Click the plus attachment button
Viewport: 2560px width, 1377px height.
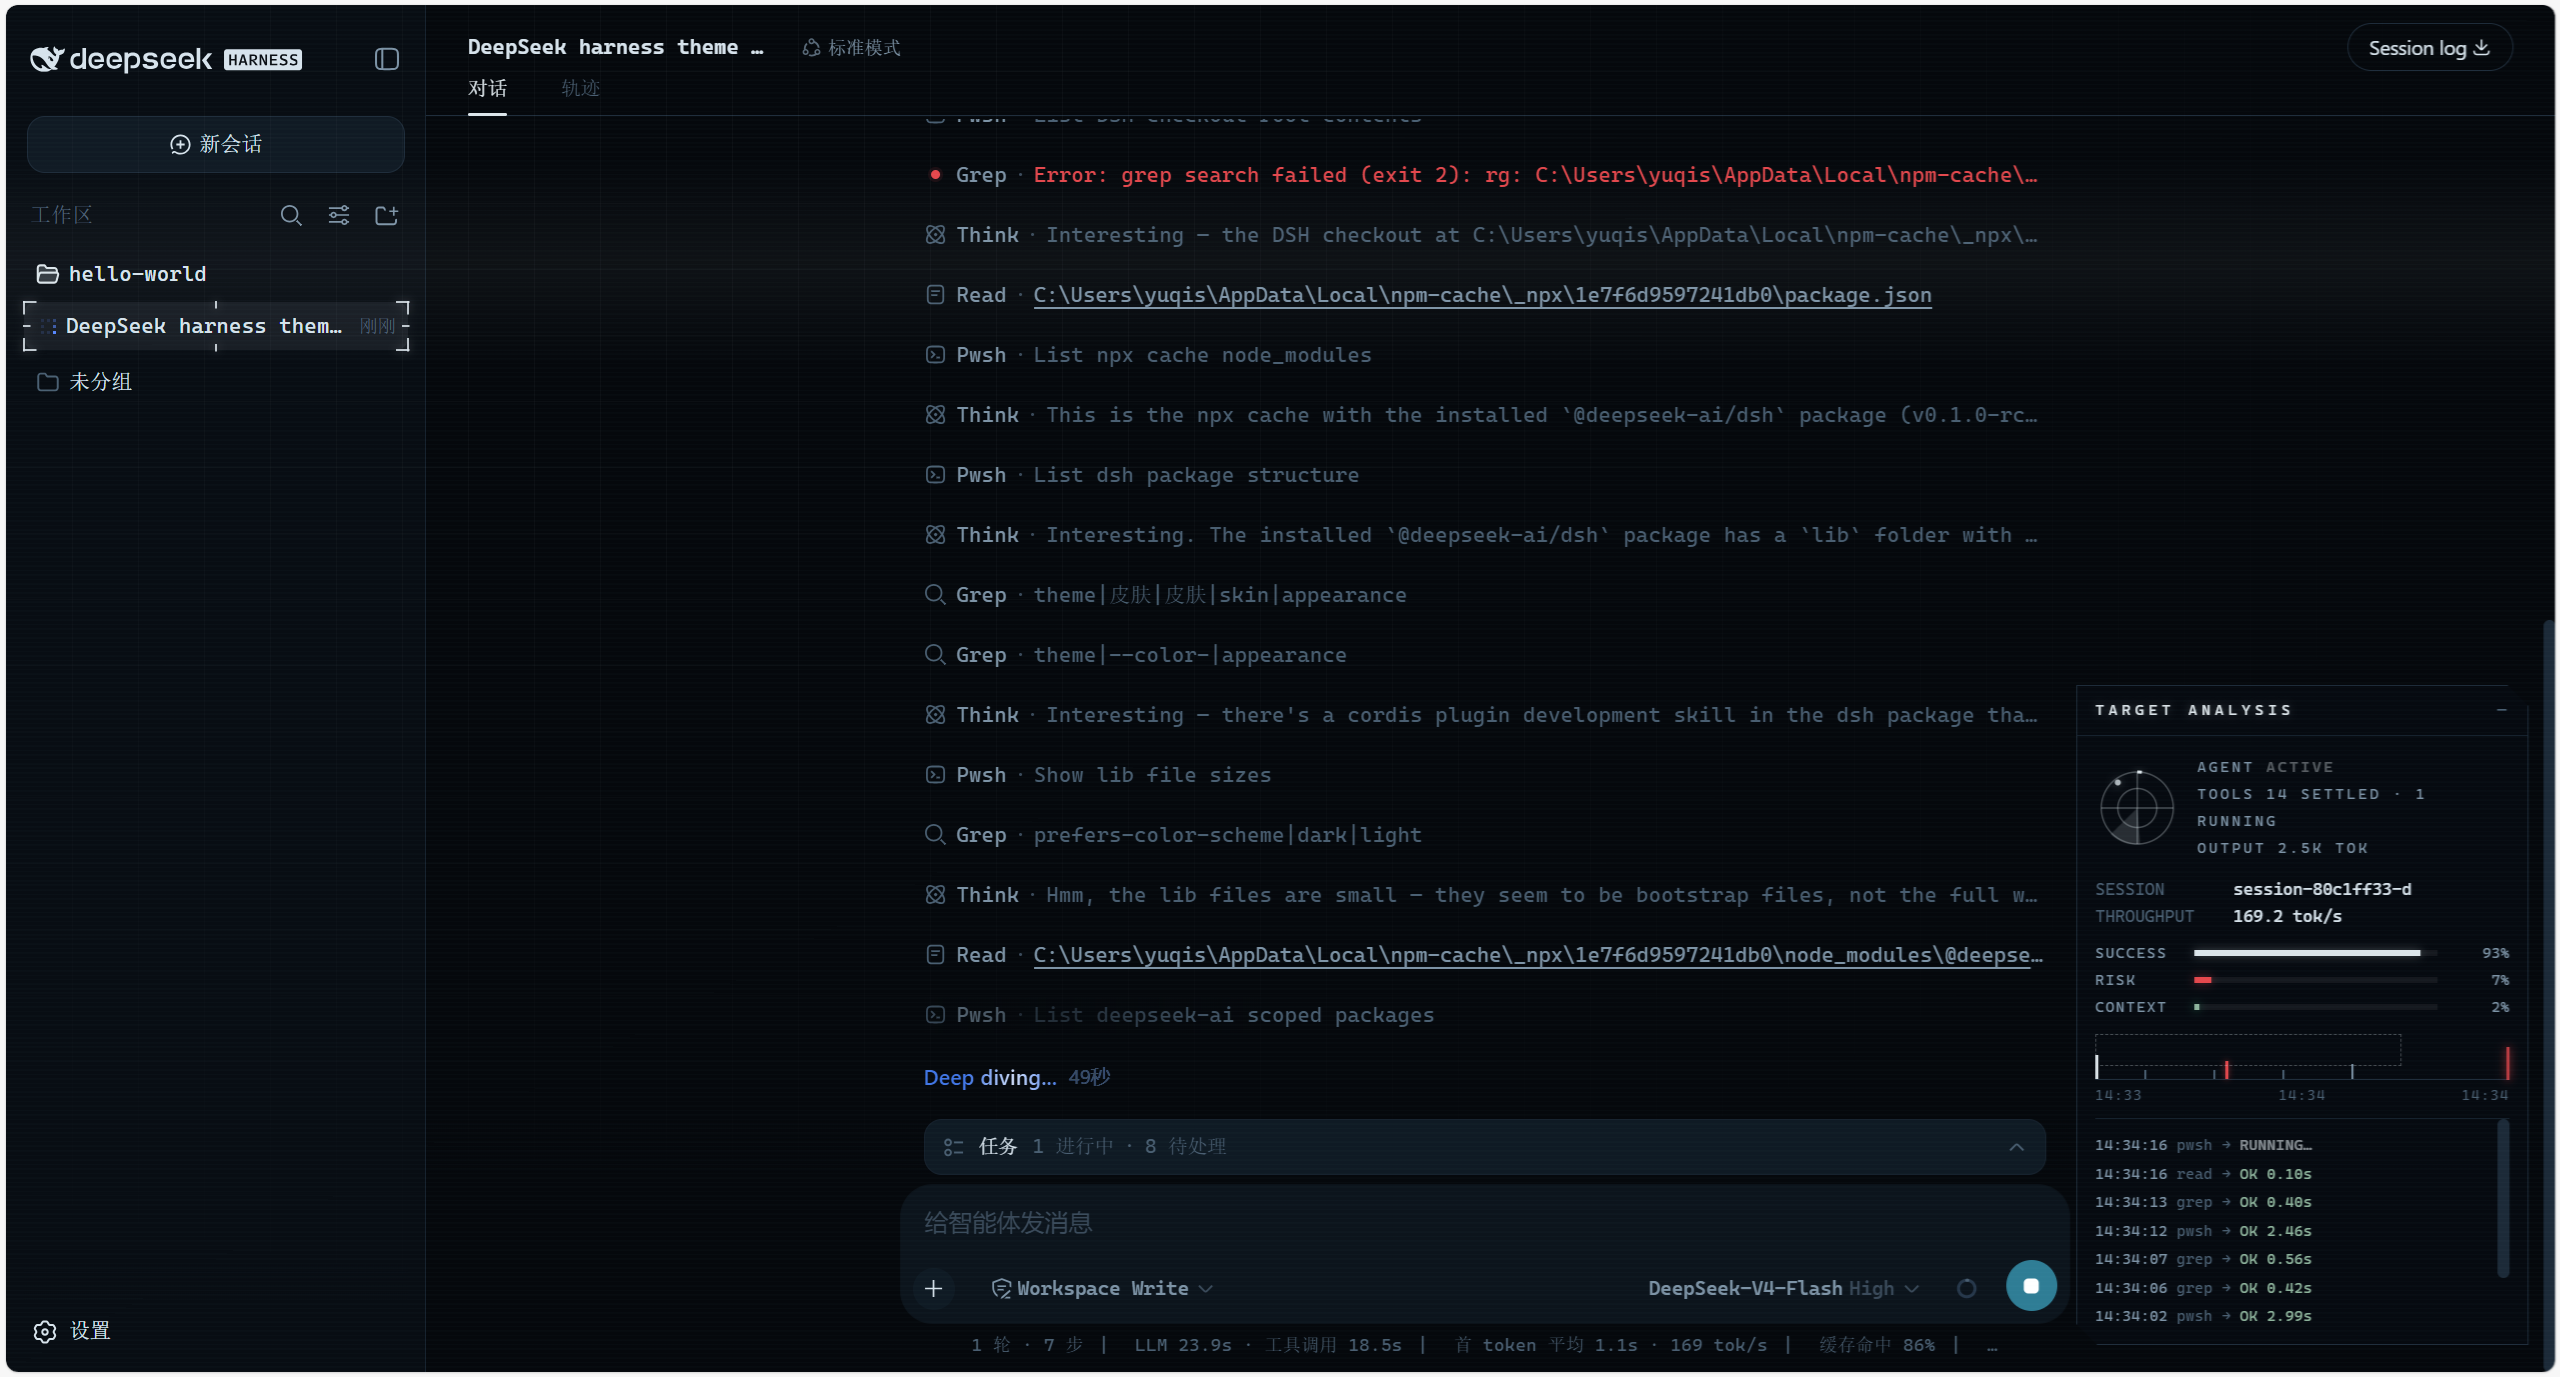[x=934, y=1289]
